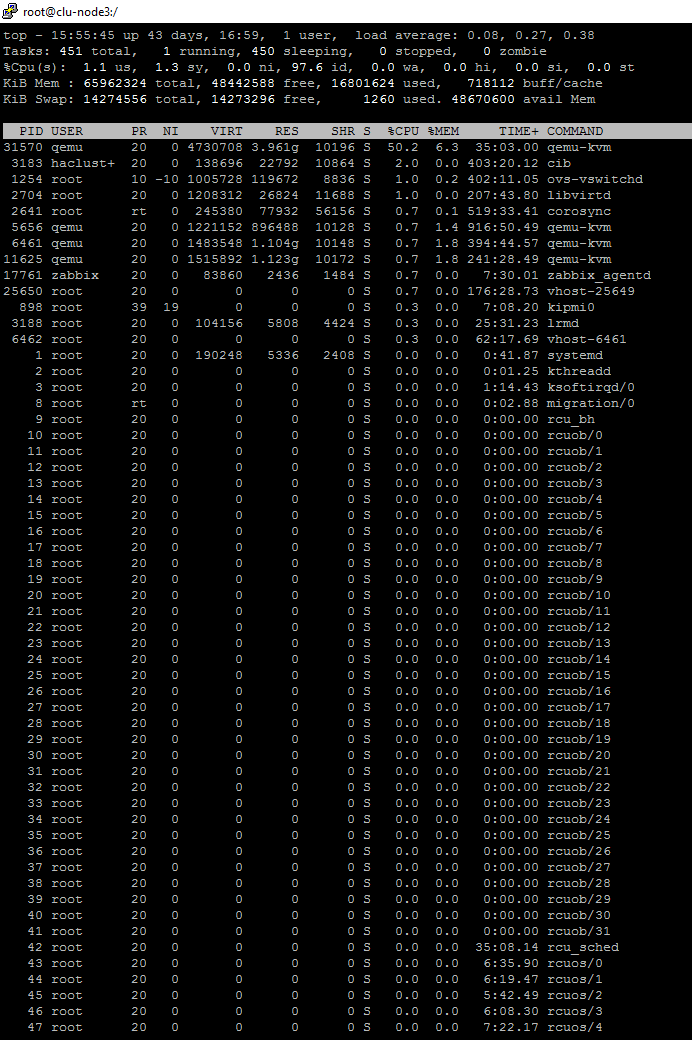Click the haclust+ user name
Image resolution: width=692 pixels, height=1040 pixels.
[83, 163]
